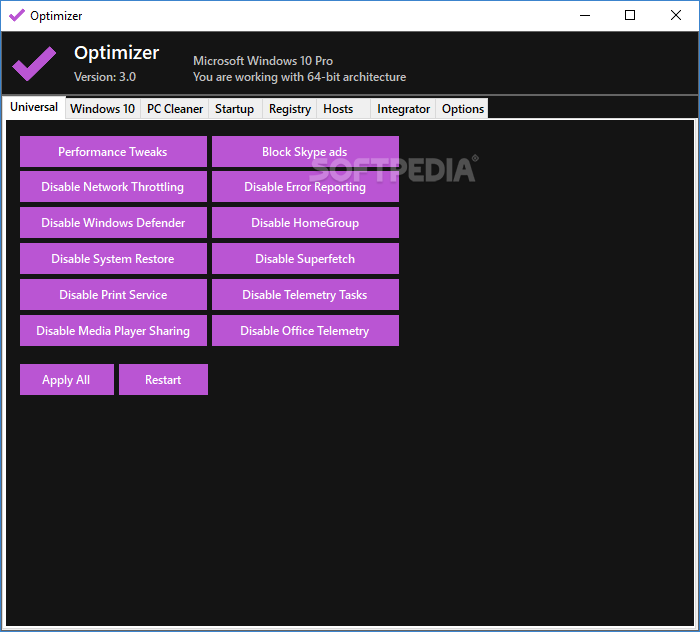Select the Hosts tab
The height and width of the screenshot is (632, 700).
(343, 109)
